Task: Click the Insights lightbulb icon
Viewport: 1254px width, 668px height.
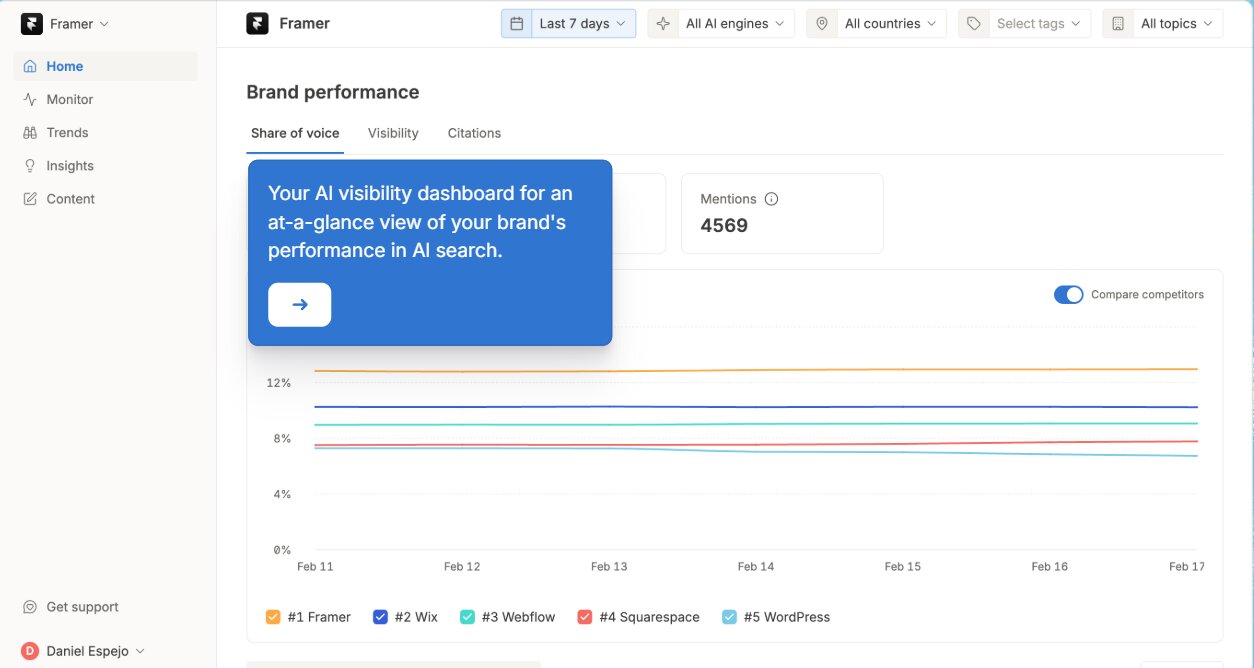Action: [30, 166]
